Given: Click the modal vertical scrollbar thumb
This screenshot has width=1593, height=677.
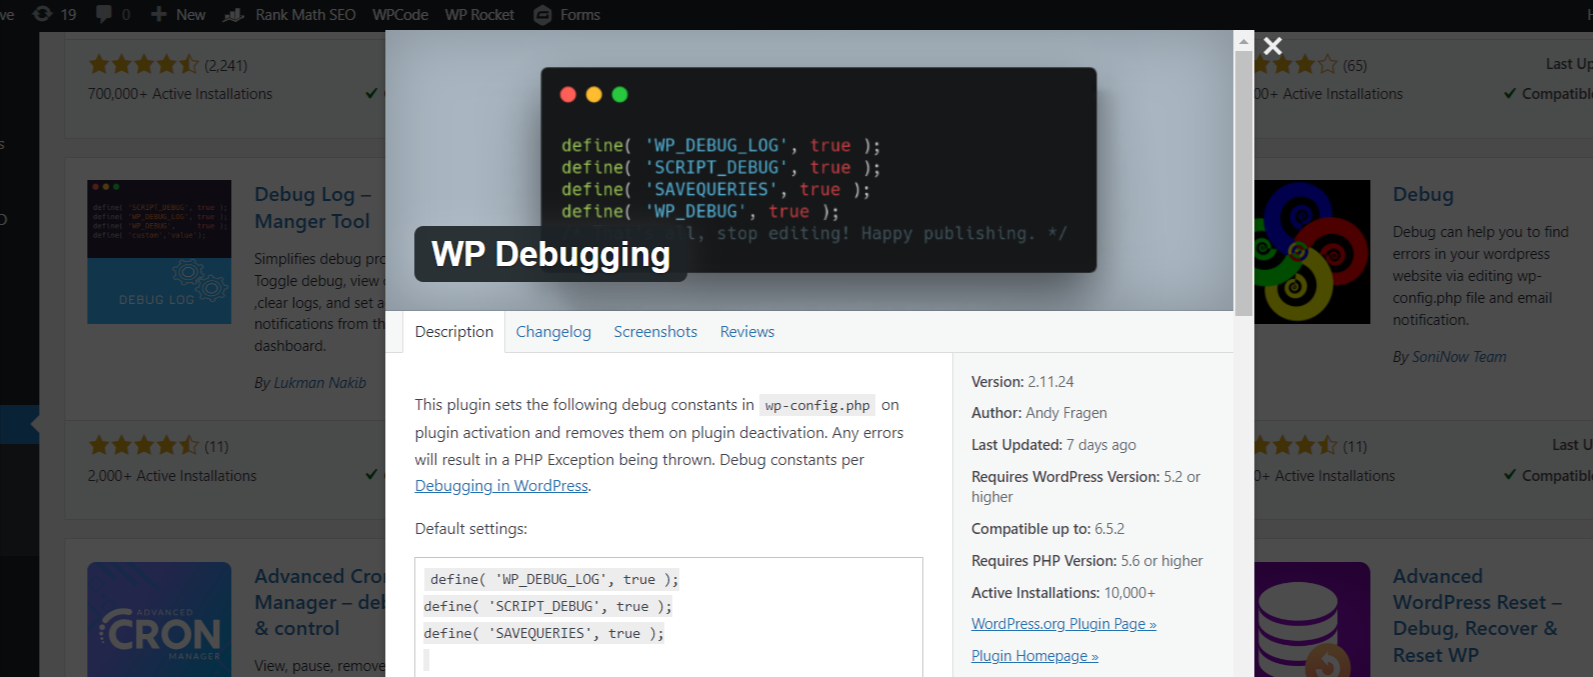Looking at the screenshot, I should tap(1243, 183).
